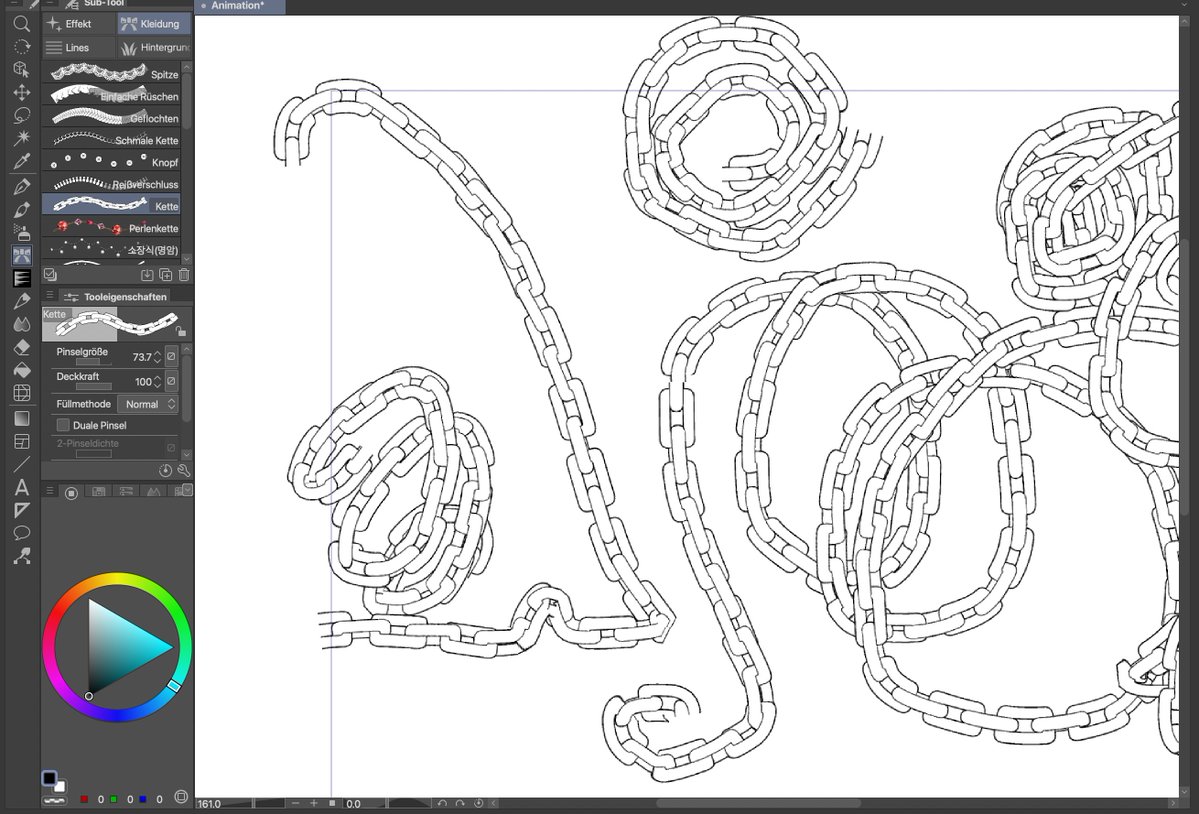
Task: Select the straight line Figure tool
Action: [x=21, y=463]
